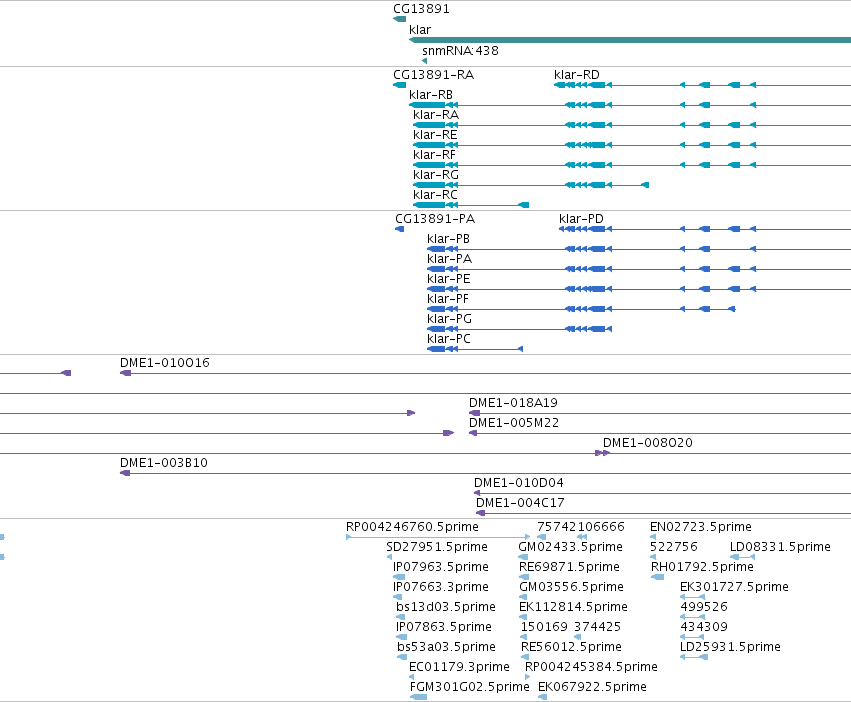The image size is (851, 702).
Task: Click the DME1-010D04 clone label
Action: click(x=519, y=483)
